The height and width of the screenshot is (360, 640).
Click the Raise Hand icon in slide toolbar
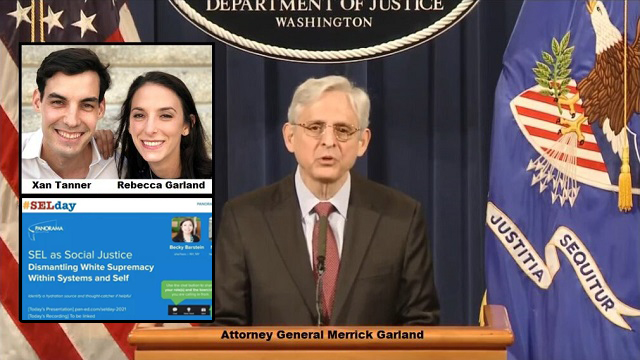click(x=189, y=310)
